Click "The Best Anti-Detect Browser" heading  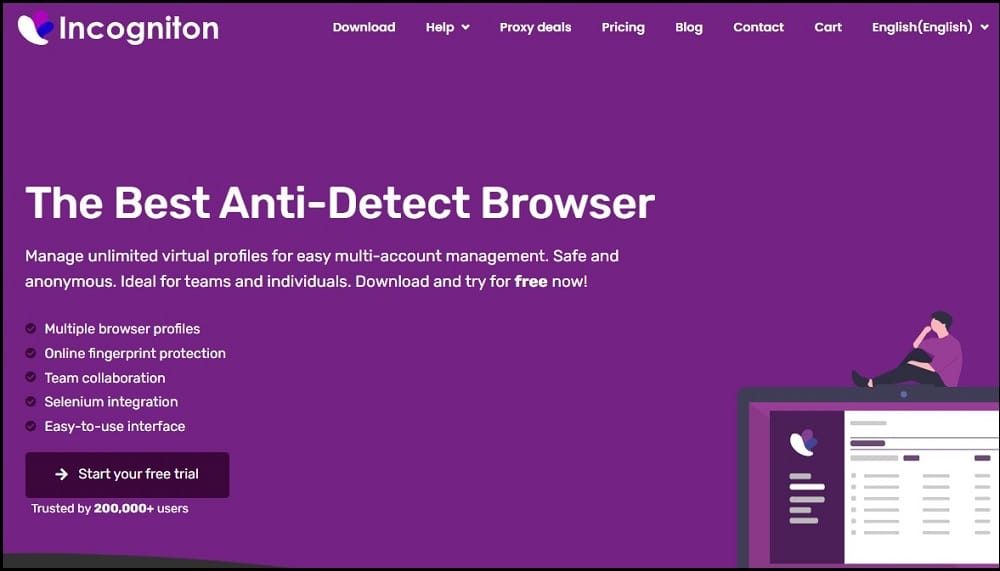point(340,203)
